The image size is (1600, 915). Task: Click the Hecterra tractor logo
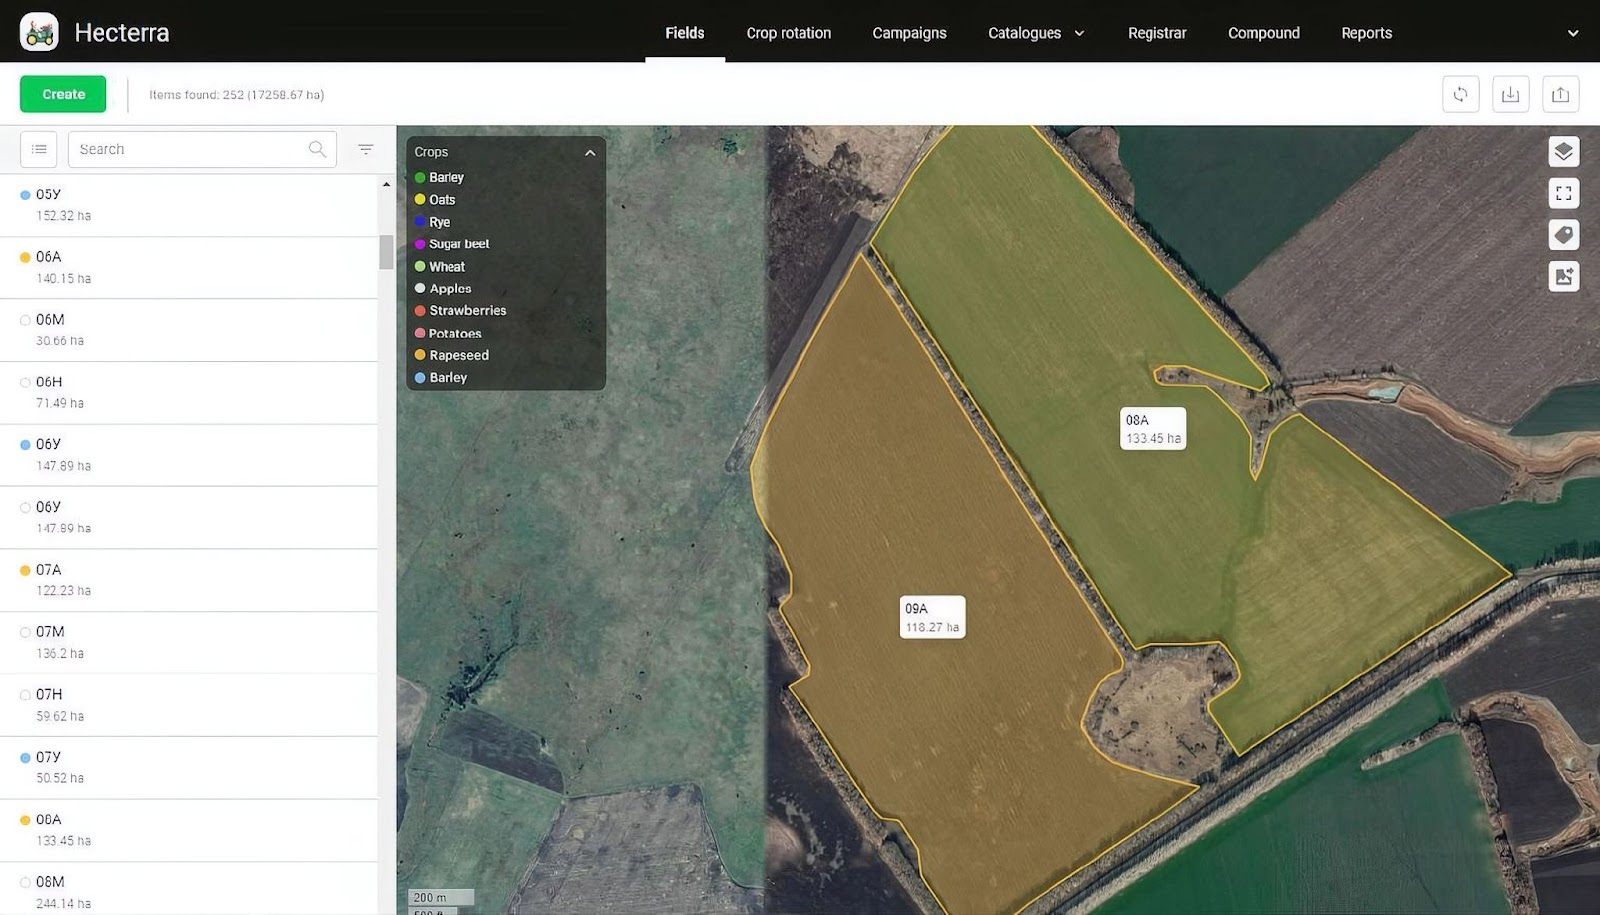(39, 32)
